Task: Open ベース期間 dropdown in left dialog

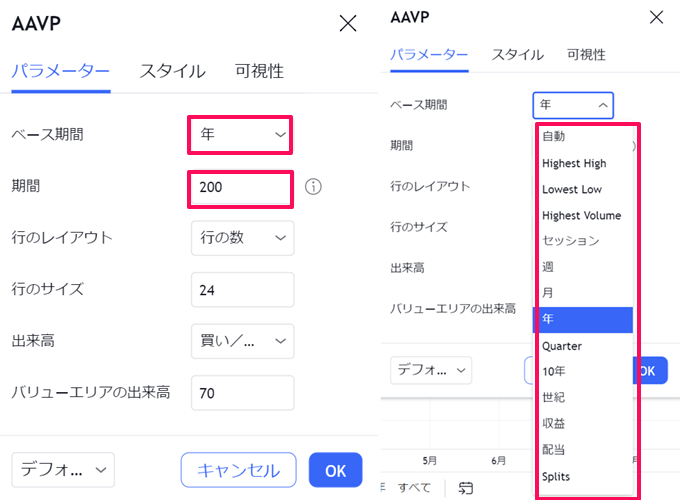Action: [x=240, y=134]
